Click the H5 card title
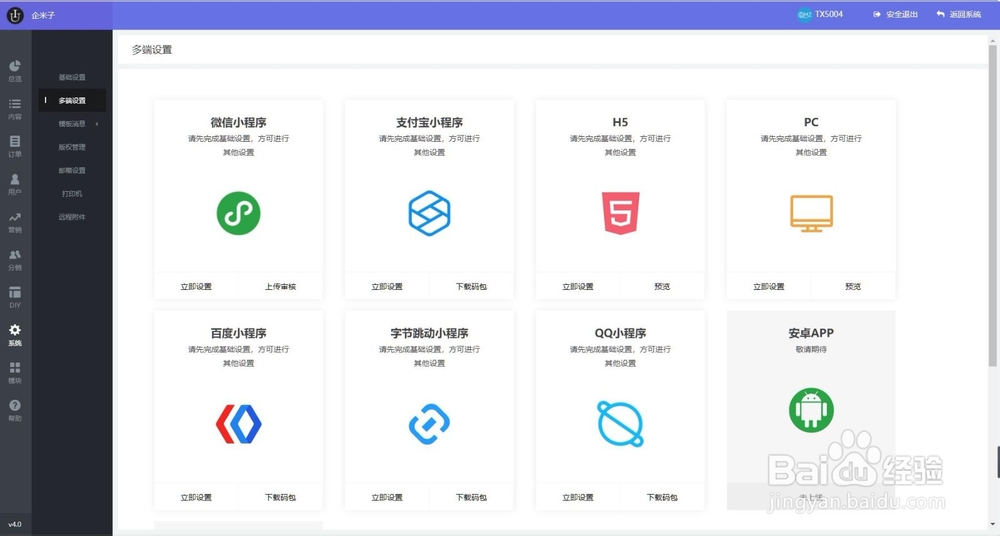 [x=621, y=122]
